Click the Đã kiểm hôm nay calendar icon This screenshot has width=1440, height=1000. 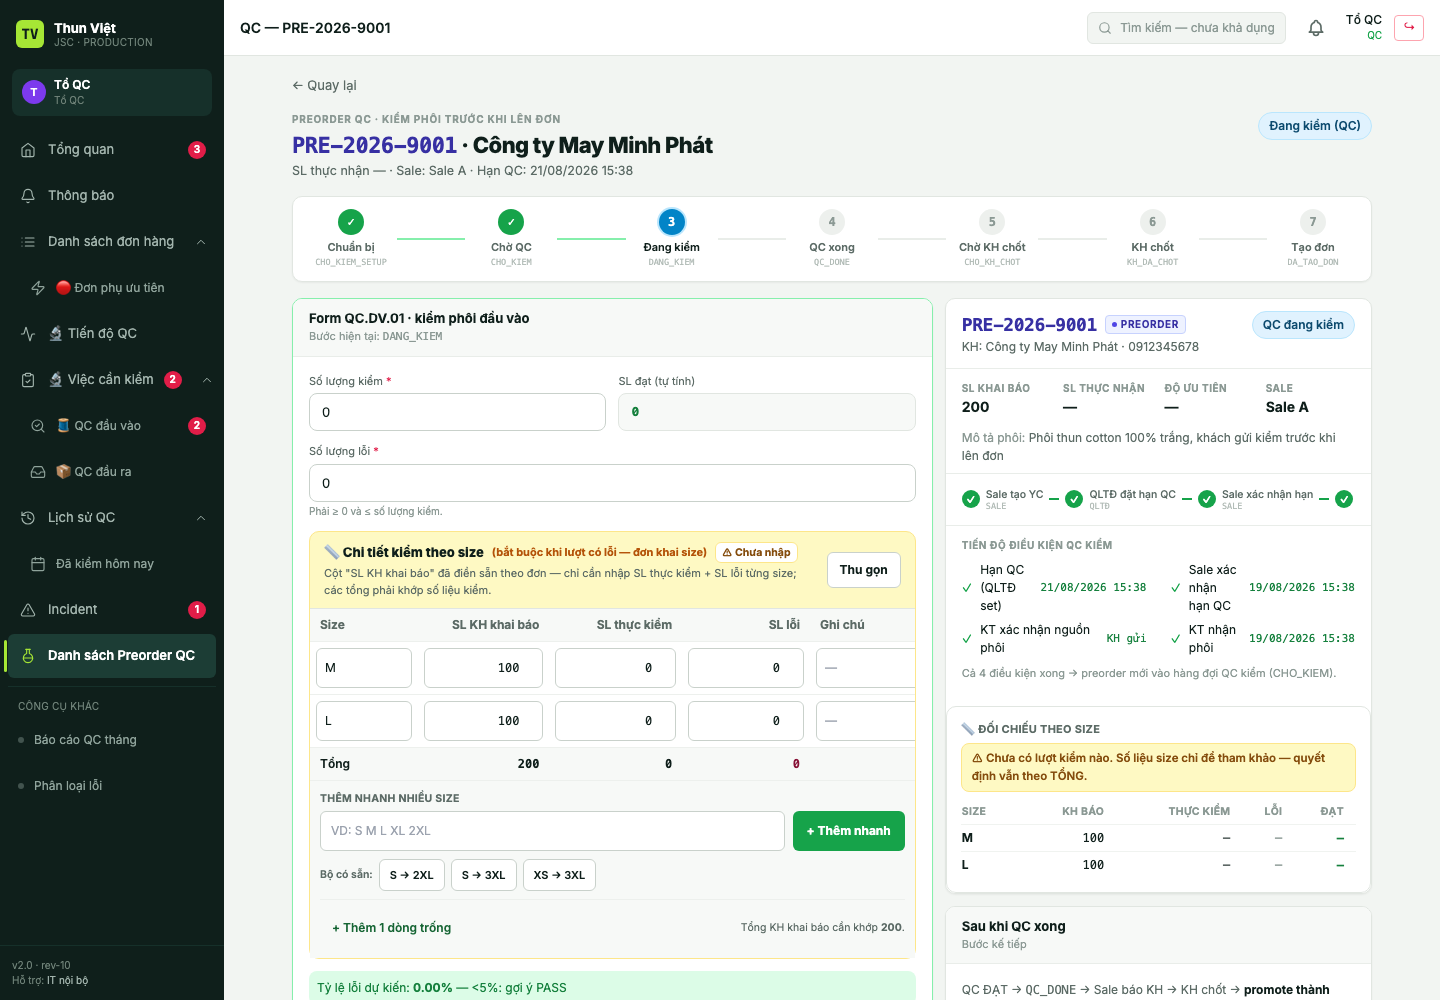point(38,564)
